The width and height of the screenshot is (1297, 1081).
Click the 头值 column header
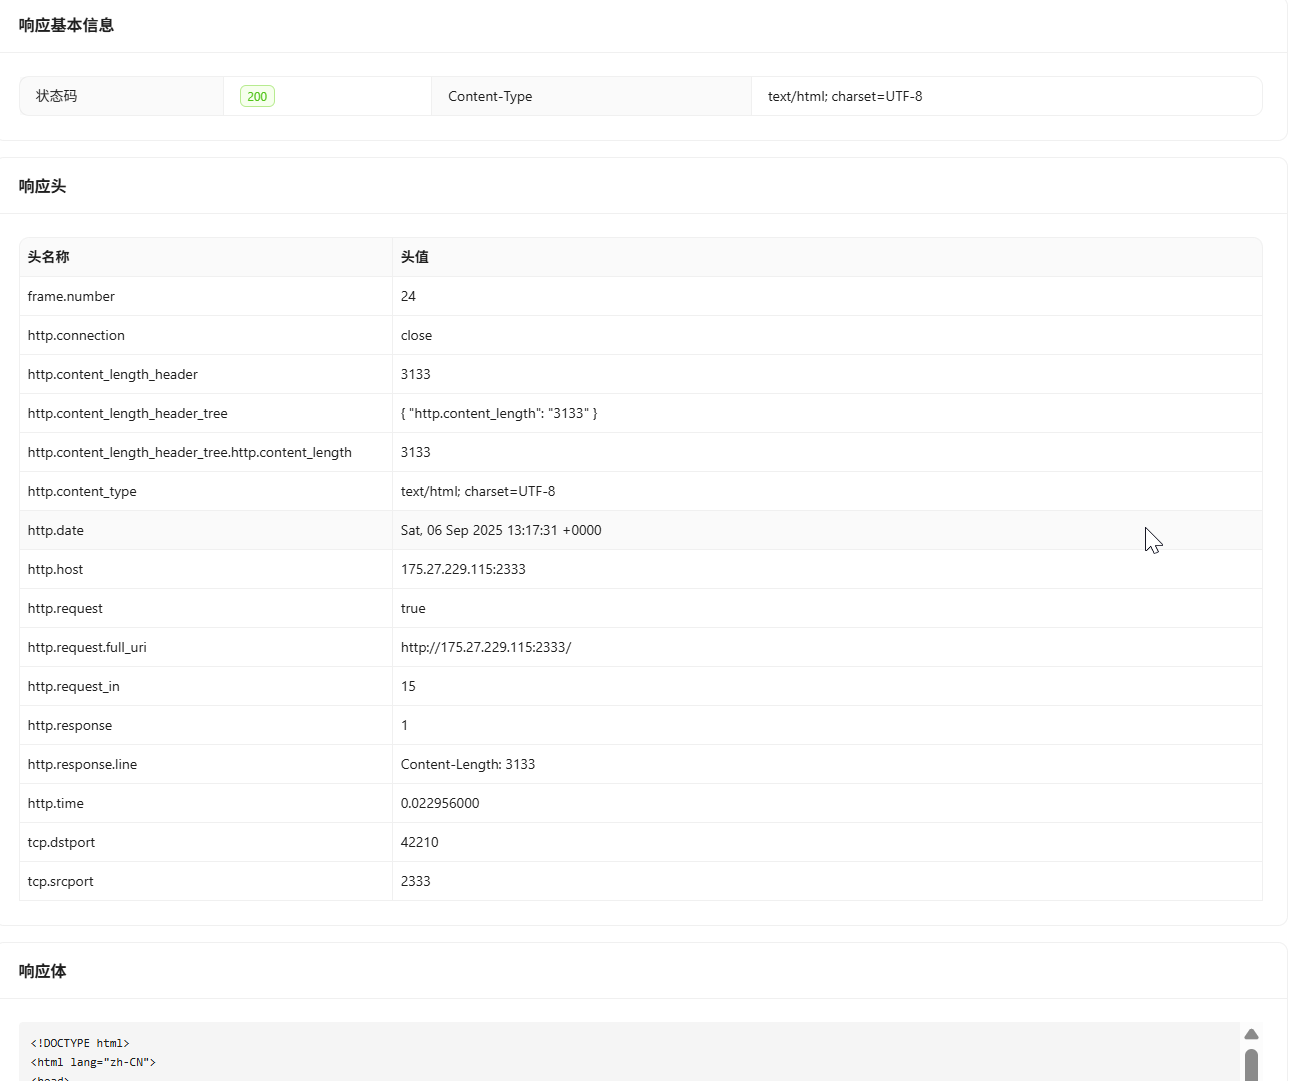click(x=415, y=257)
